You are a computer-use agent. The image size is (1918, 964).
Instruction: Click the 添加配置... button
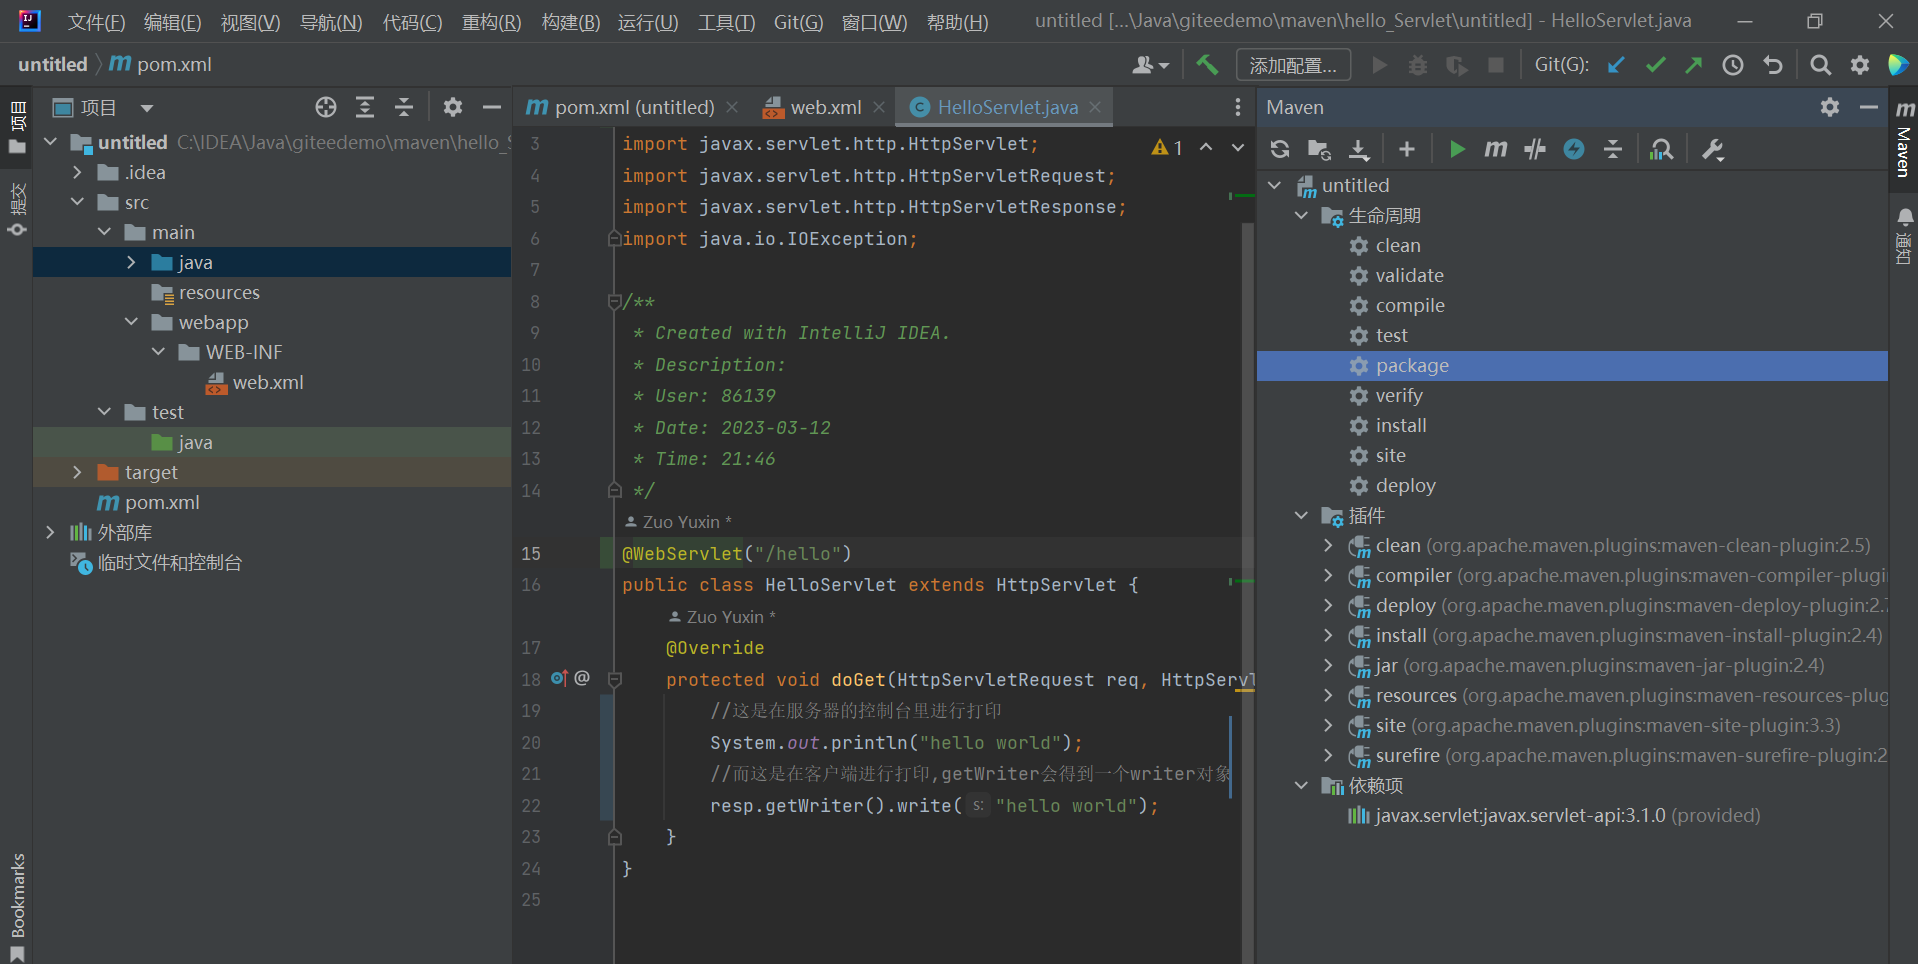click(1293, 65)
